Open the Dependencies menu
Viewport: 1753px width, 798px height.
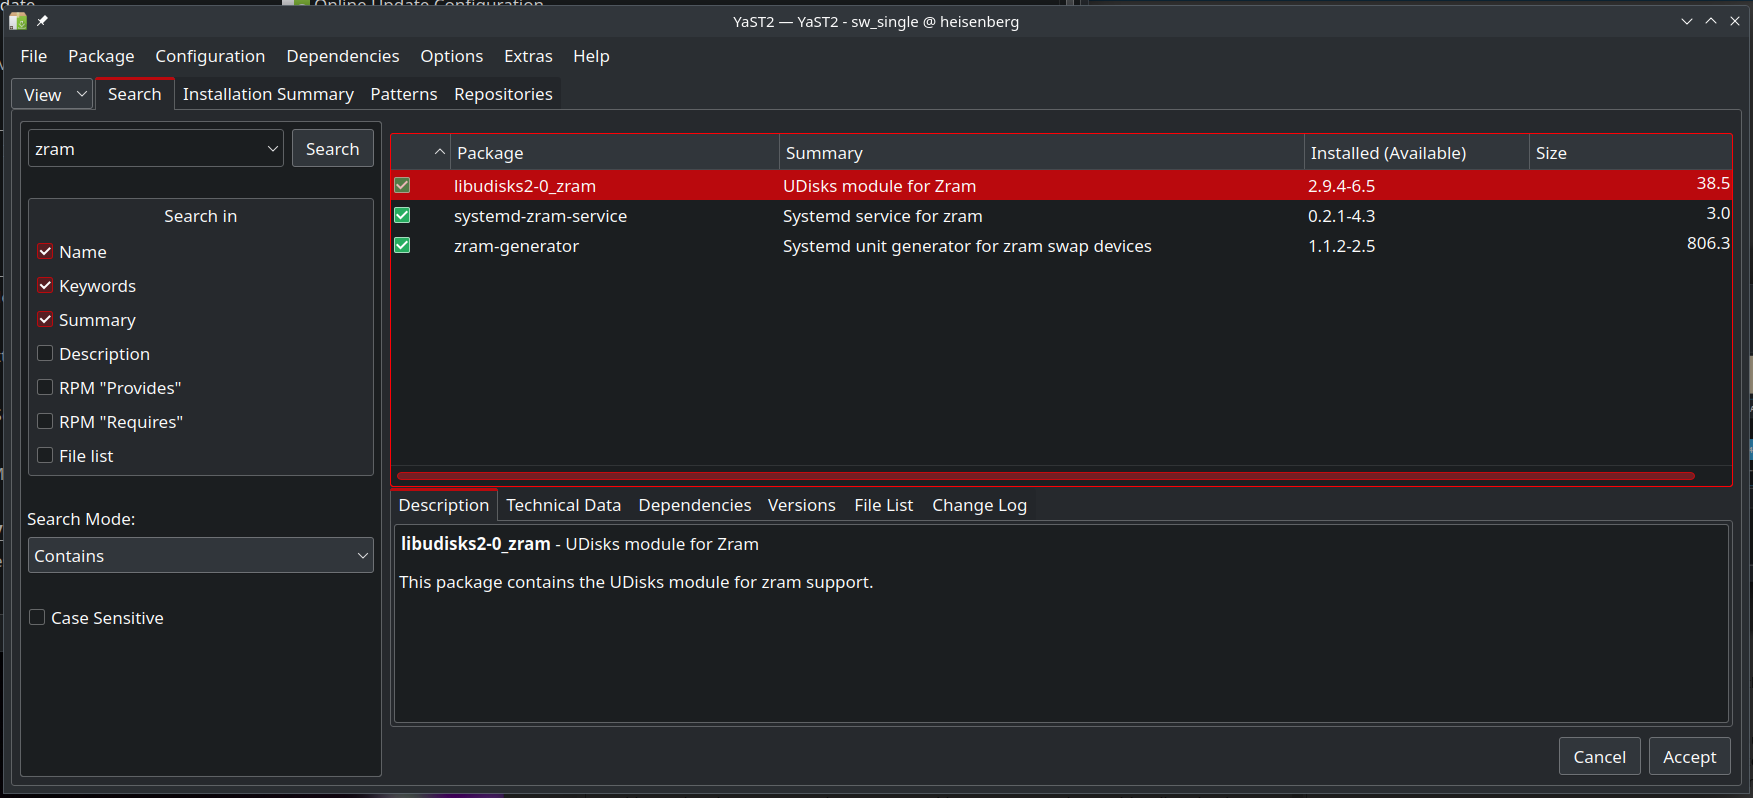[343, 56]
